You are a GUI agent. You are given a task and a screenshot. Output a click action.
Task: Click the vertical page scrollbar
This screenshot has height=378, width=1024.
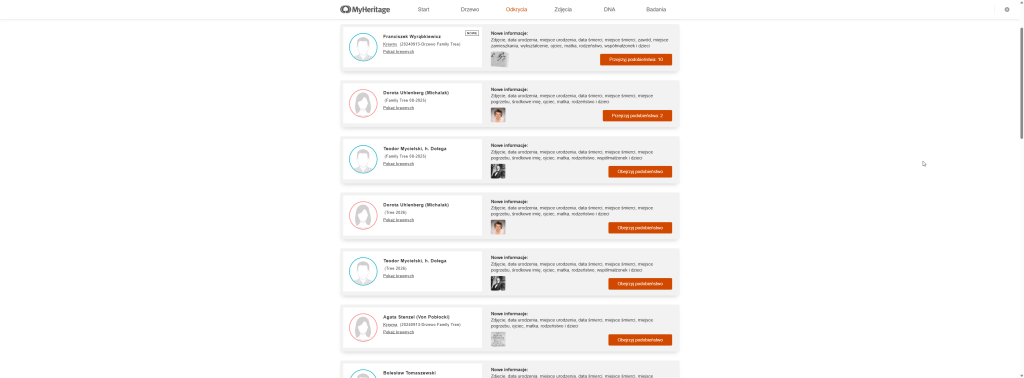point(1021,83)
